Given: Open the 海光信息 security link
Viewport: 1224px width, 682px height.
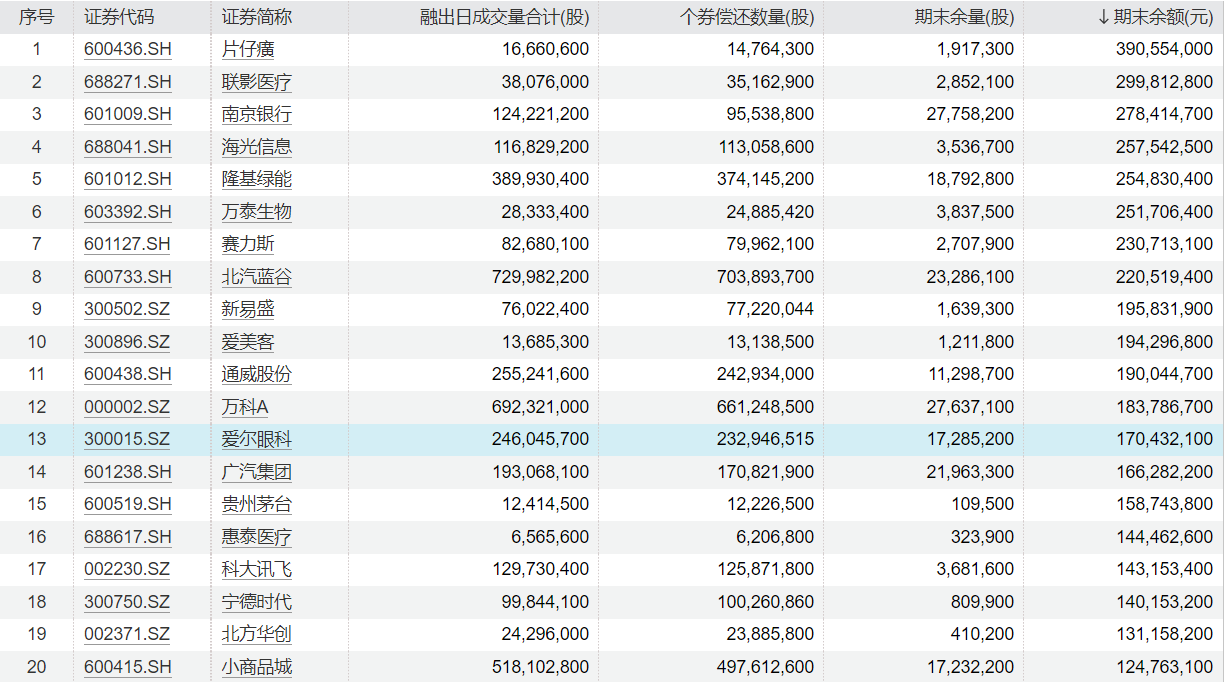Looking at the screenshot, I should pos(257,147).
